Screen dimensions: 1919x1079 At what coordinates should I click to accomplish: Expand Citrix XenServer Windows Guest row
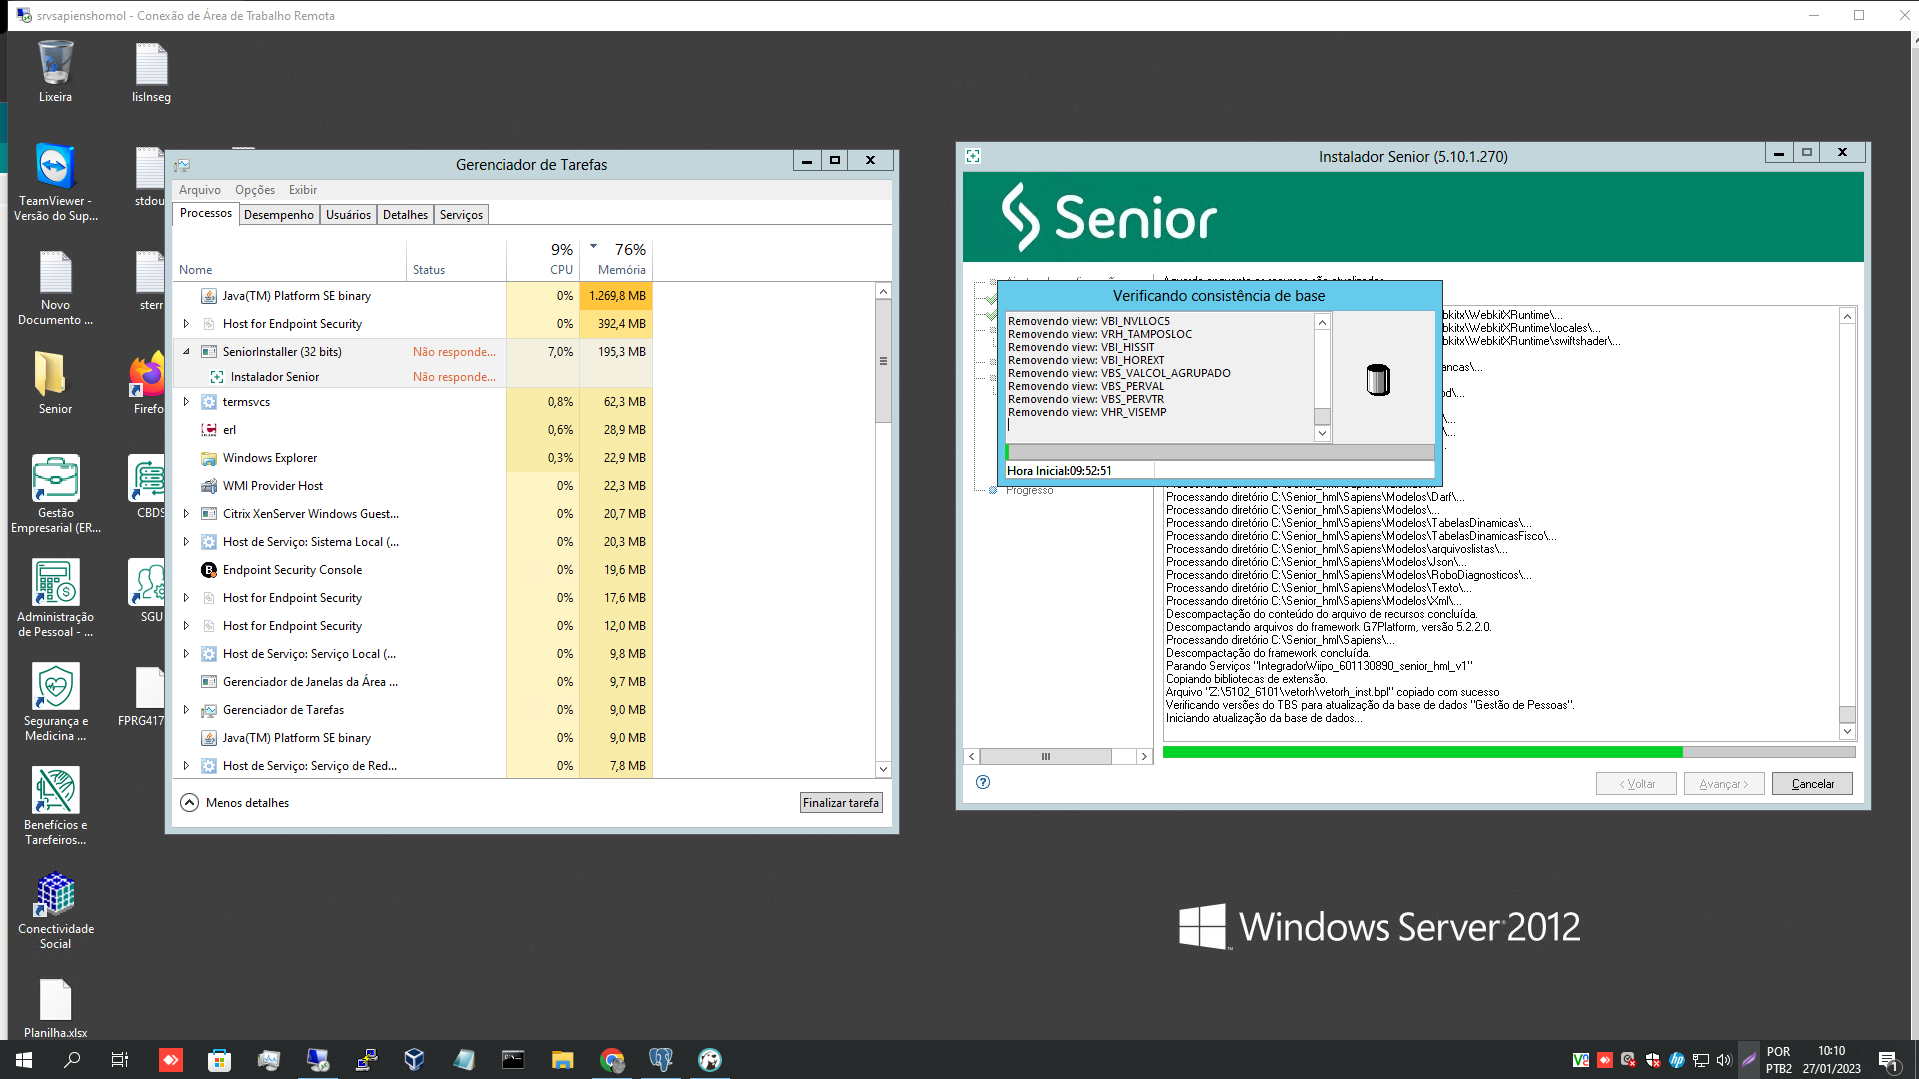tap(186, 514)
